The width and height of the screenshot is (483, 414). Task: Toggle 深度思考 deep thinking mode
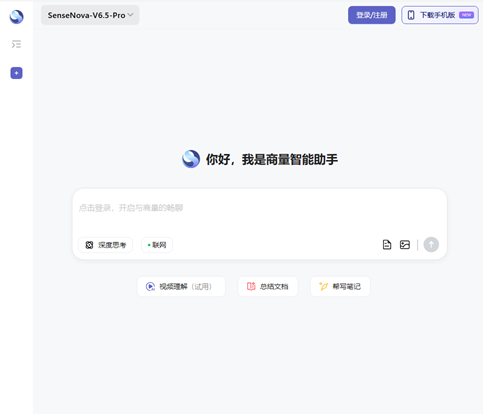coord(105,245)
